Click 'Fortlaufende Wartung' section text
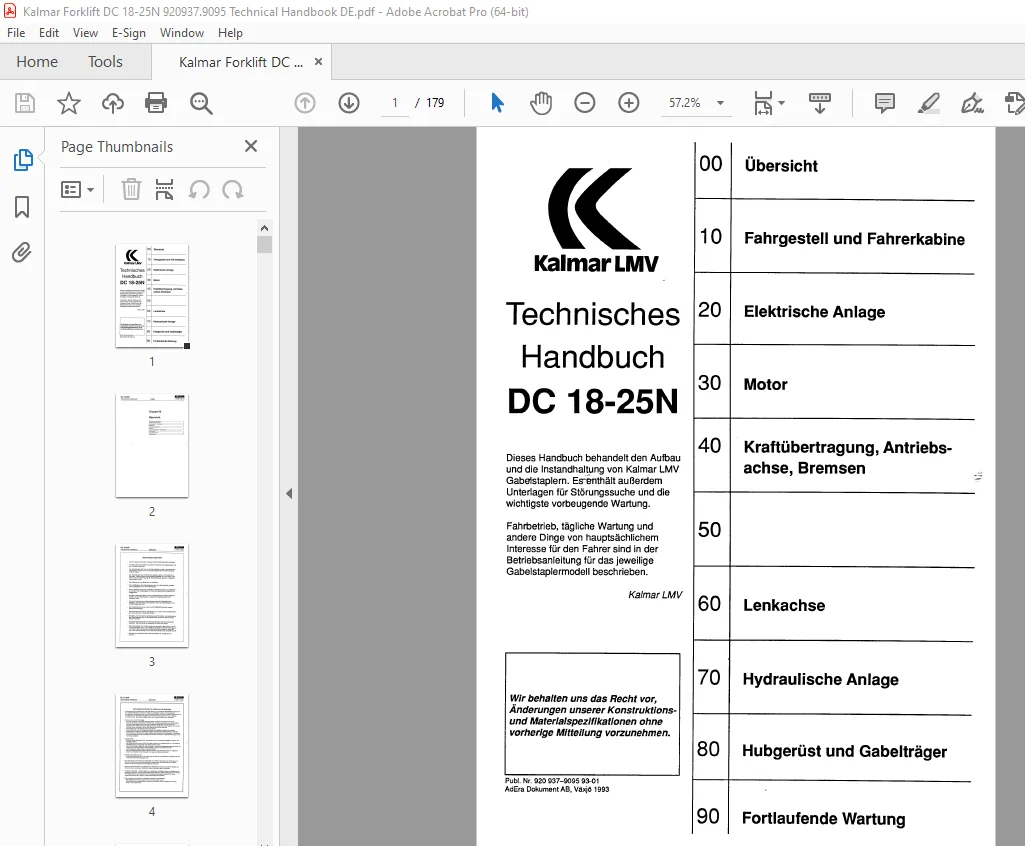This screenshot has width=1025, height=846. point(824,819)
